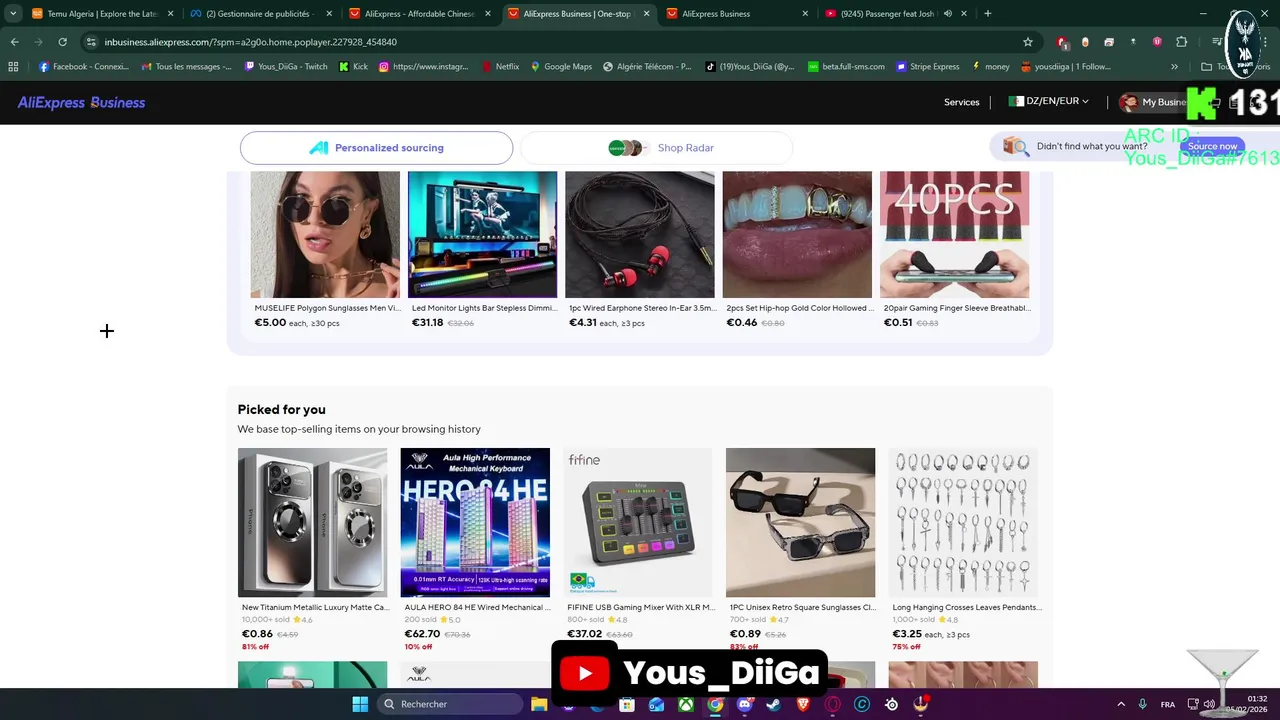
Task: Launch Brave browser from taskbar
Action: (x=803, y=704)
